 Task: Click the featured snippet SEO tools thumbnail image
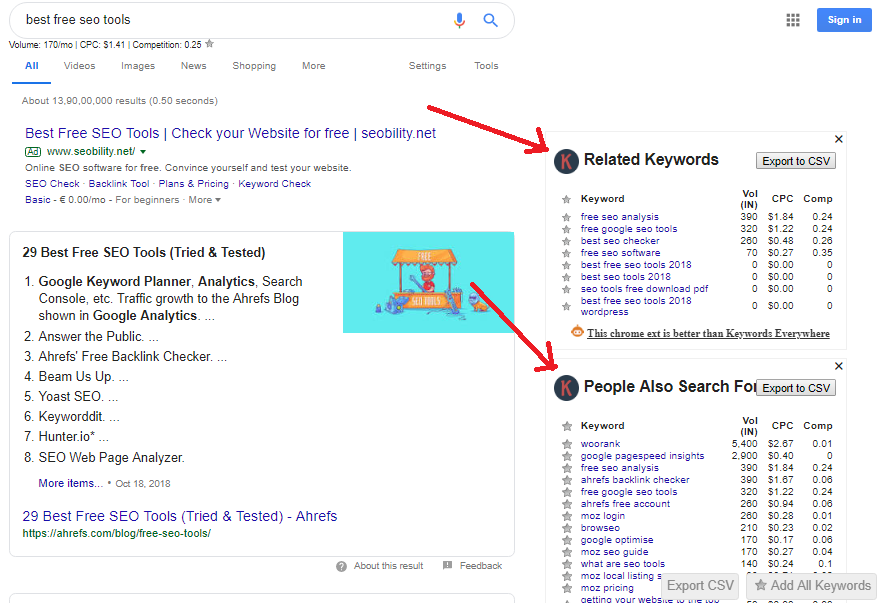pos(428,282)
